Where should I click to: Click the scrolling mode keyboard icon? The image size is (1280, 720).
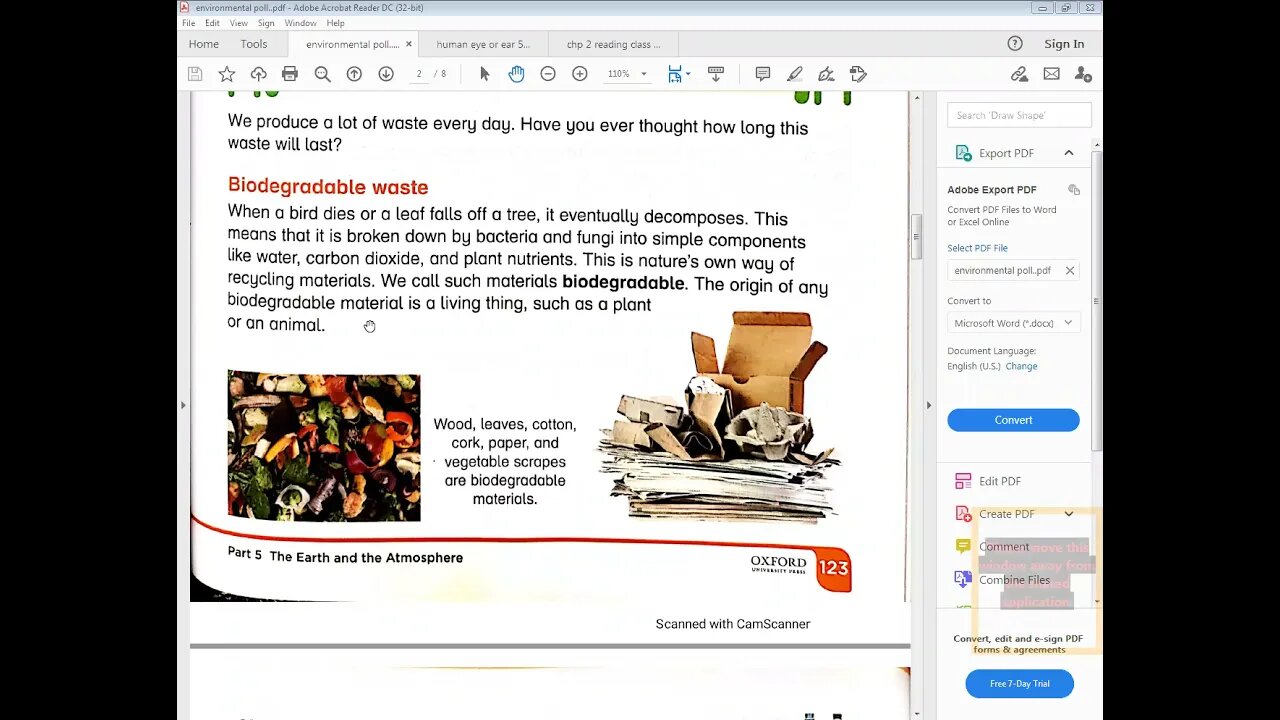click(716, 74)
